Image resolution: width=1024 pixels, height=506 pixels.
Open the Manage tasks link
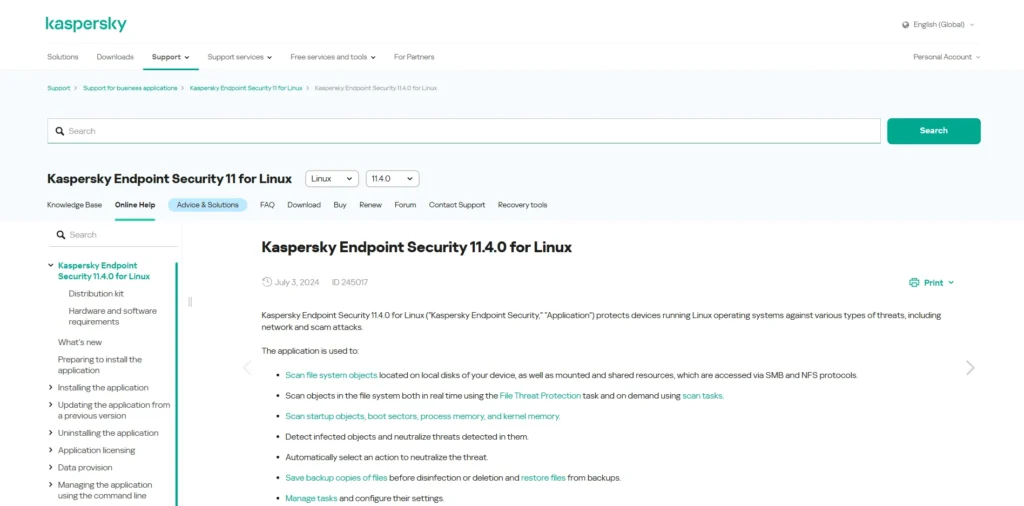click(312, 499)
